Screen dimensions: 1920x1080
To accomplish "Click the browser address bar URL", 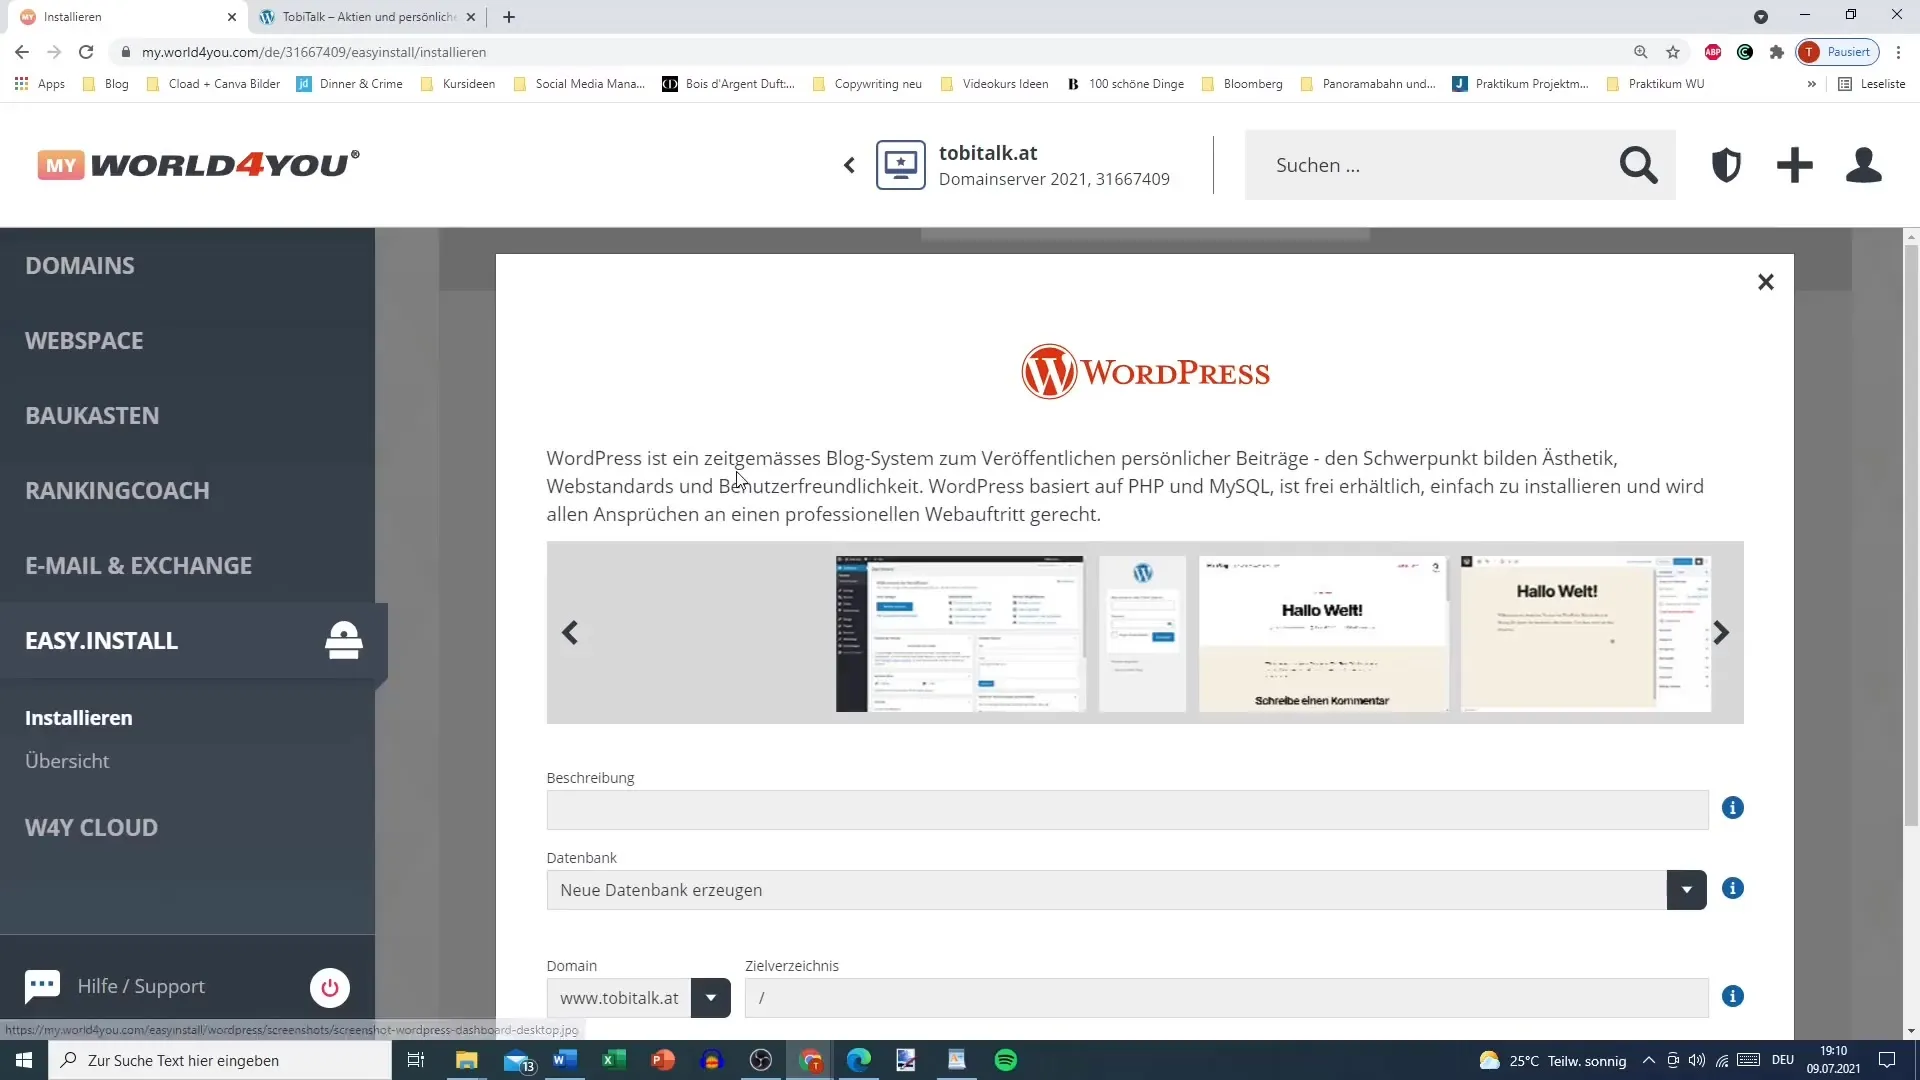I will point(314,52).
